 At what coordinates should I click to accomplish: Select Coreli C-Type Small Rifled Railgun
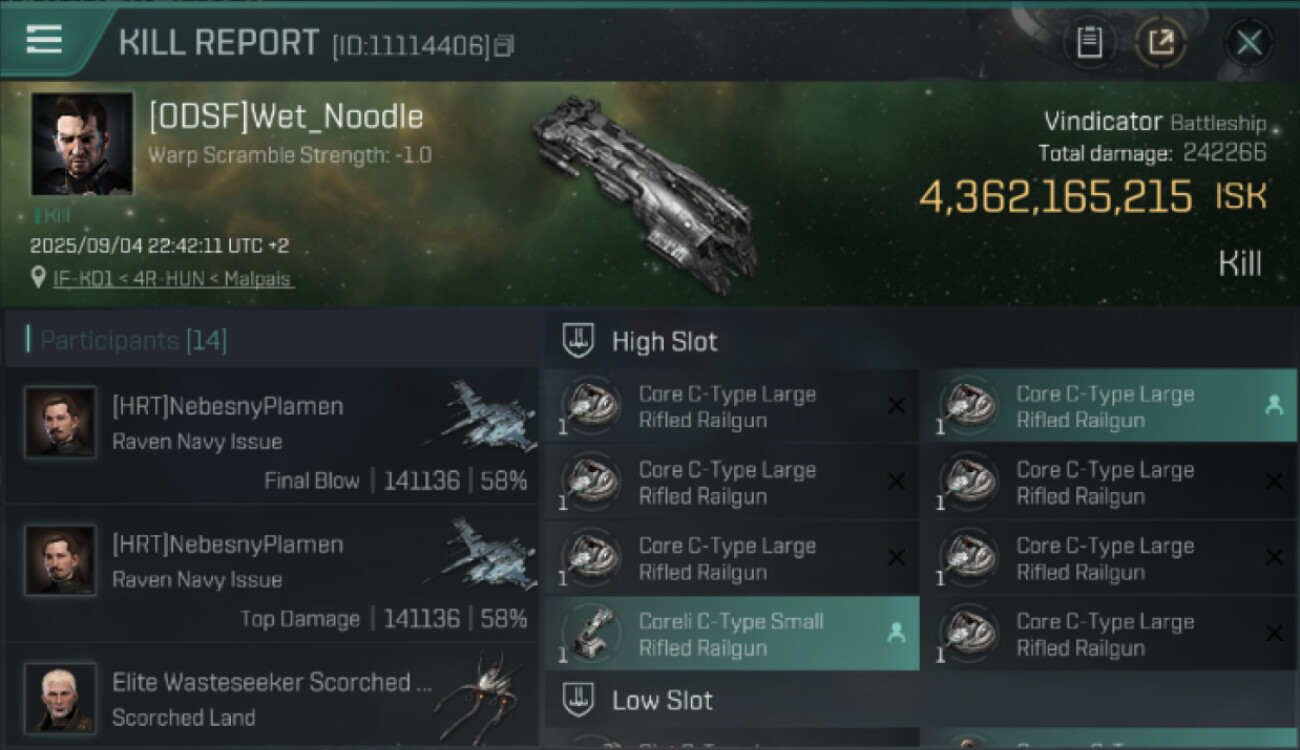[730, 634]
